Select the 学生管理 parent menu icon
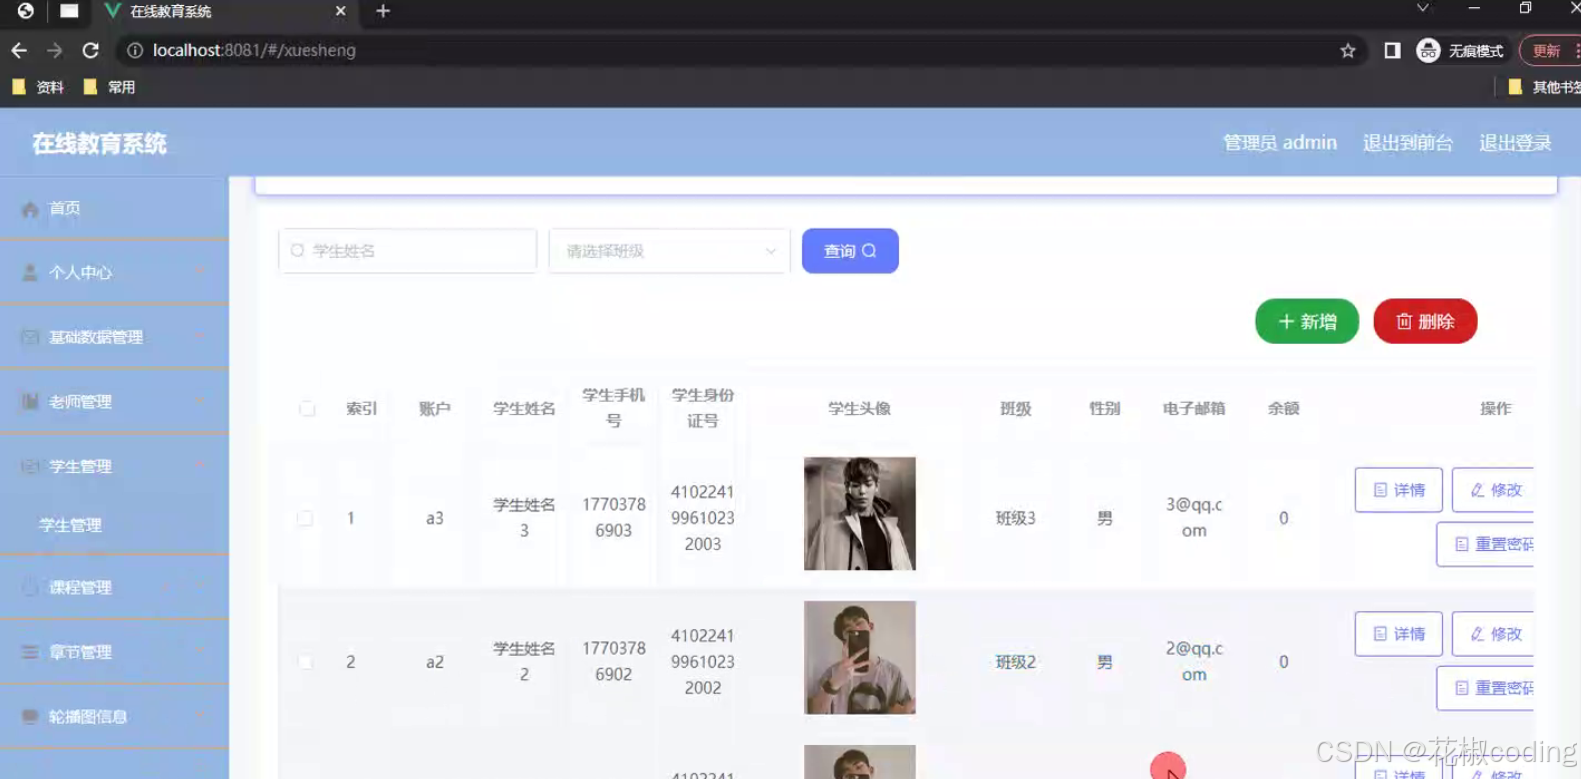The width and height of the screenshot is (1581, 779). coord(30,467)
